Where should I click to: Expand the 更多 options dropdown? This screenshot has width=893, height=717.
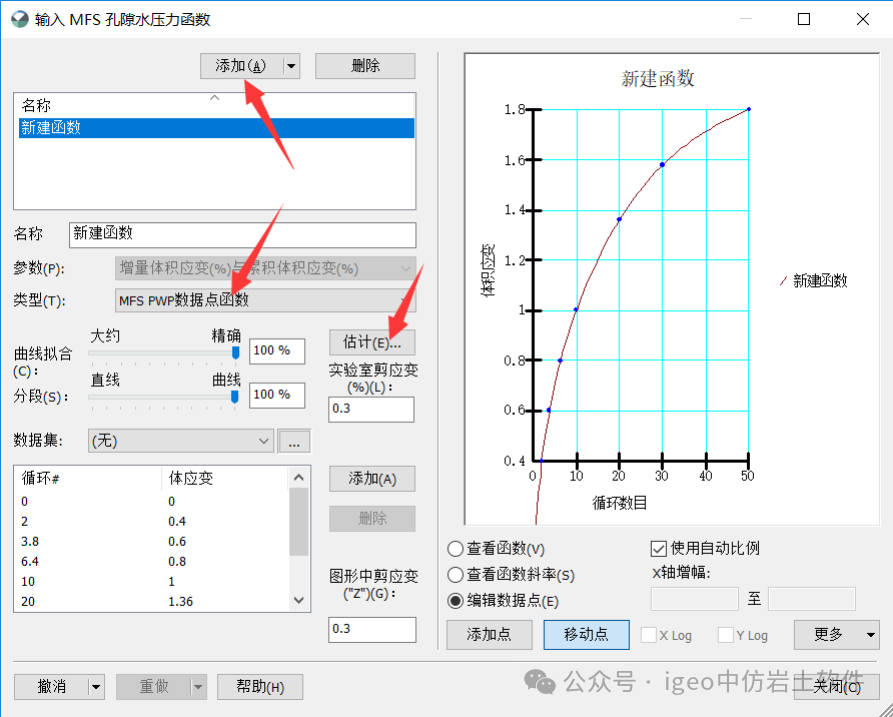(x=869, y=635)
